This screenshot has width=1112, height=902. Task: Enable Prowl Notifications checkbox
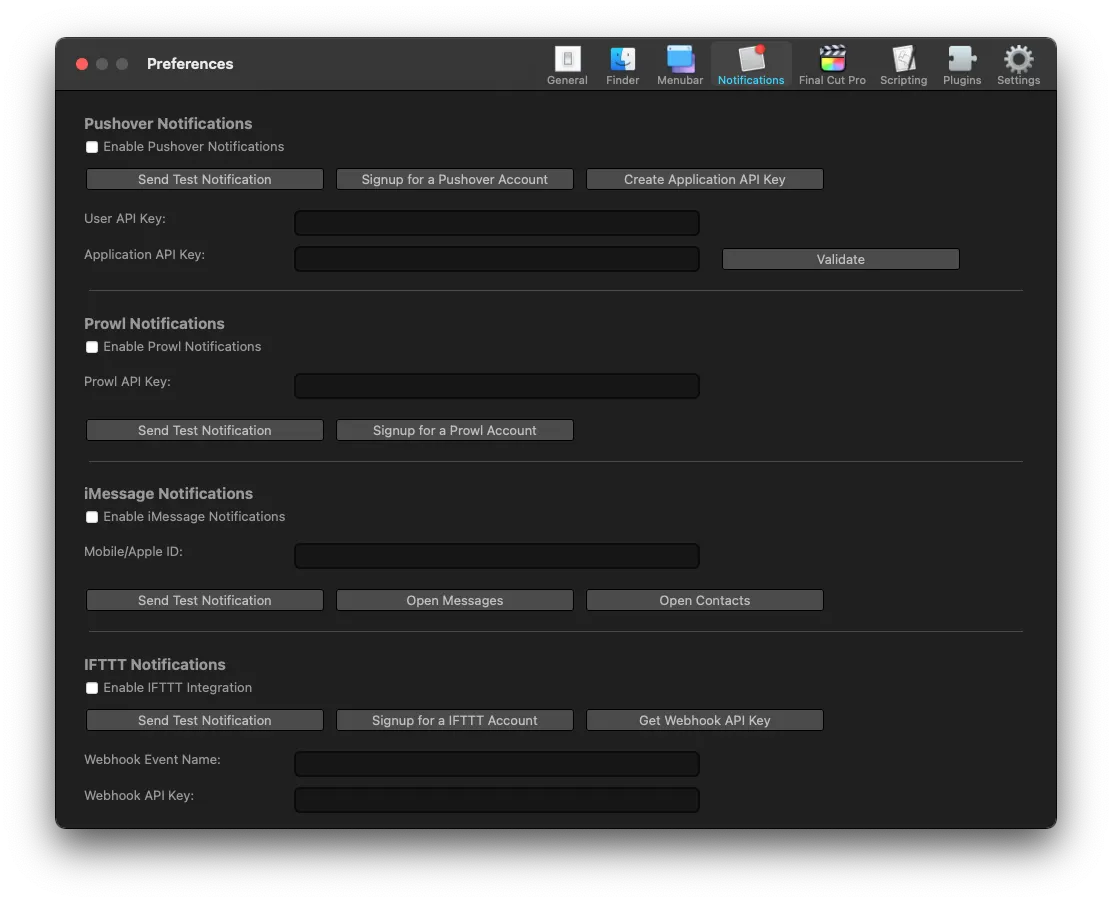92,347
